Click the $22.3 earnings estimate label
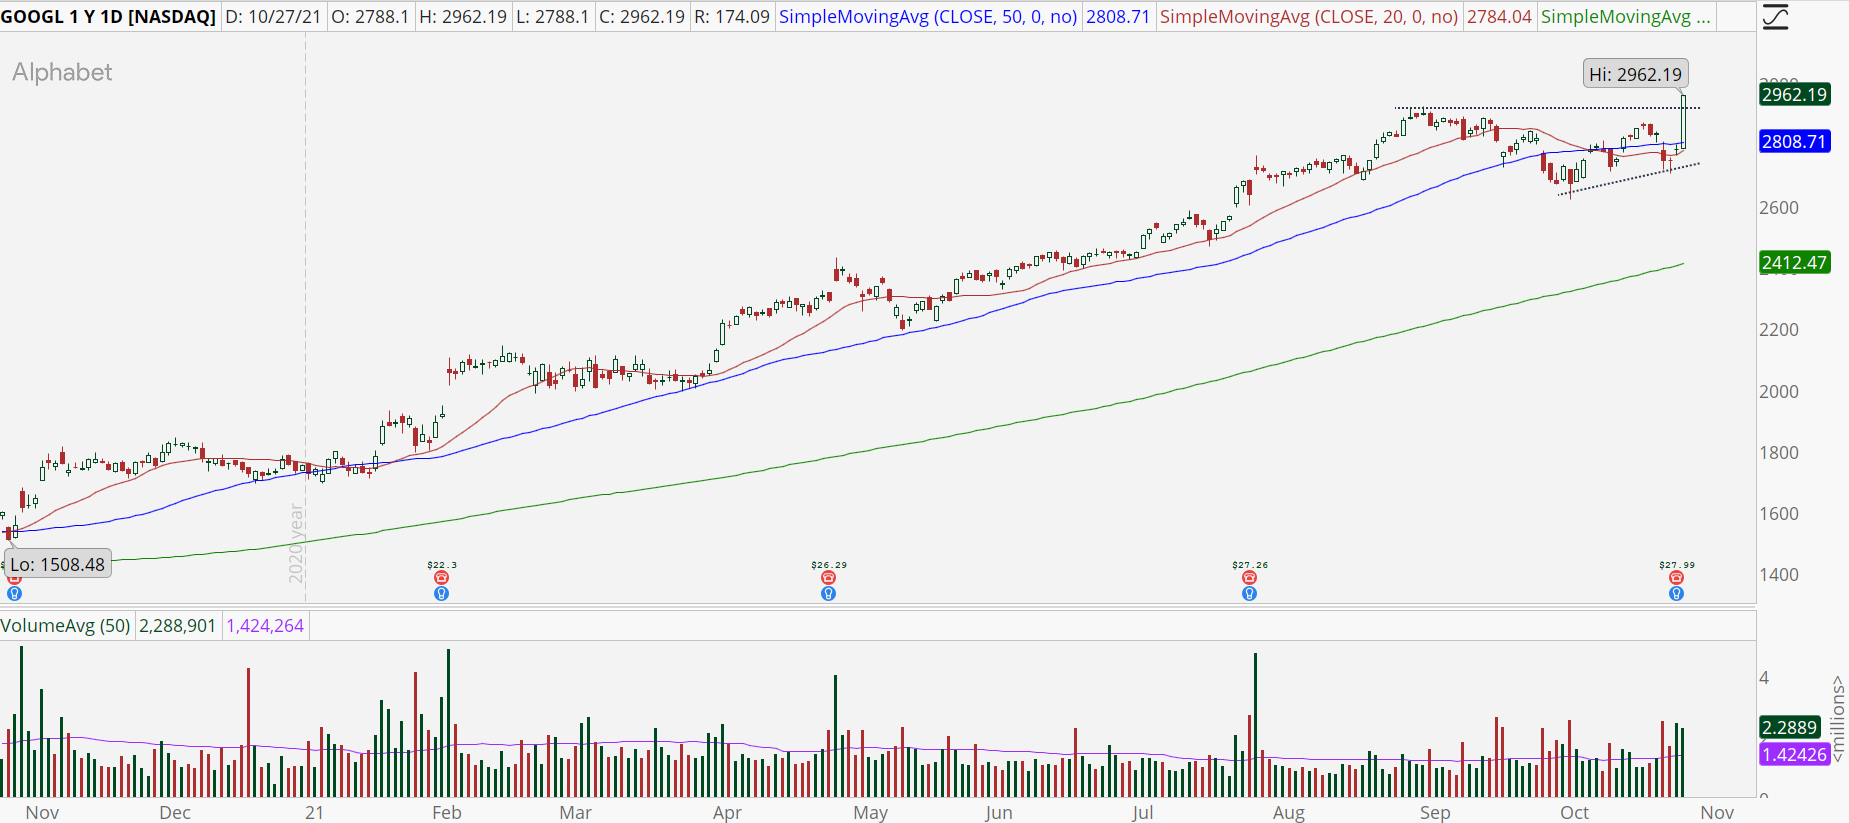1849x823 pixels. click(442, 565)
